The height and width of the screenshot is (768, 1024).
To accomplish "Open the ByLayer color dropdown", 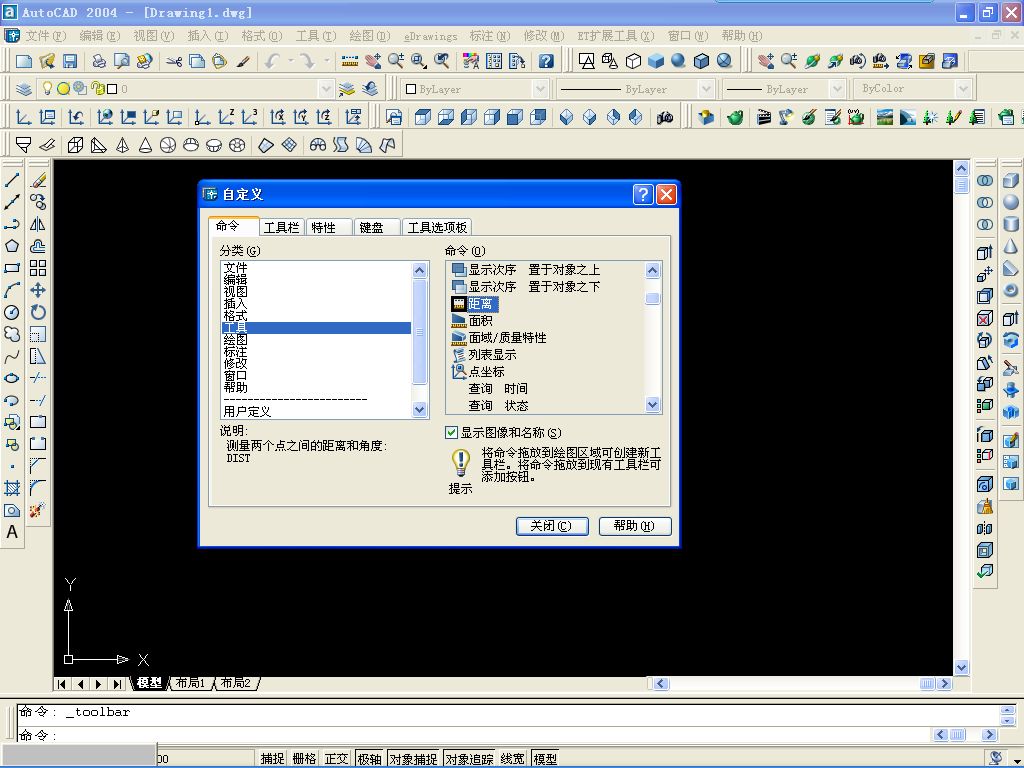I will pyautogui.click(x=539, y=89).
